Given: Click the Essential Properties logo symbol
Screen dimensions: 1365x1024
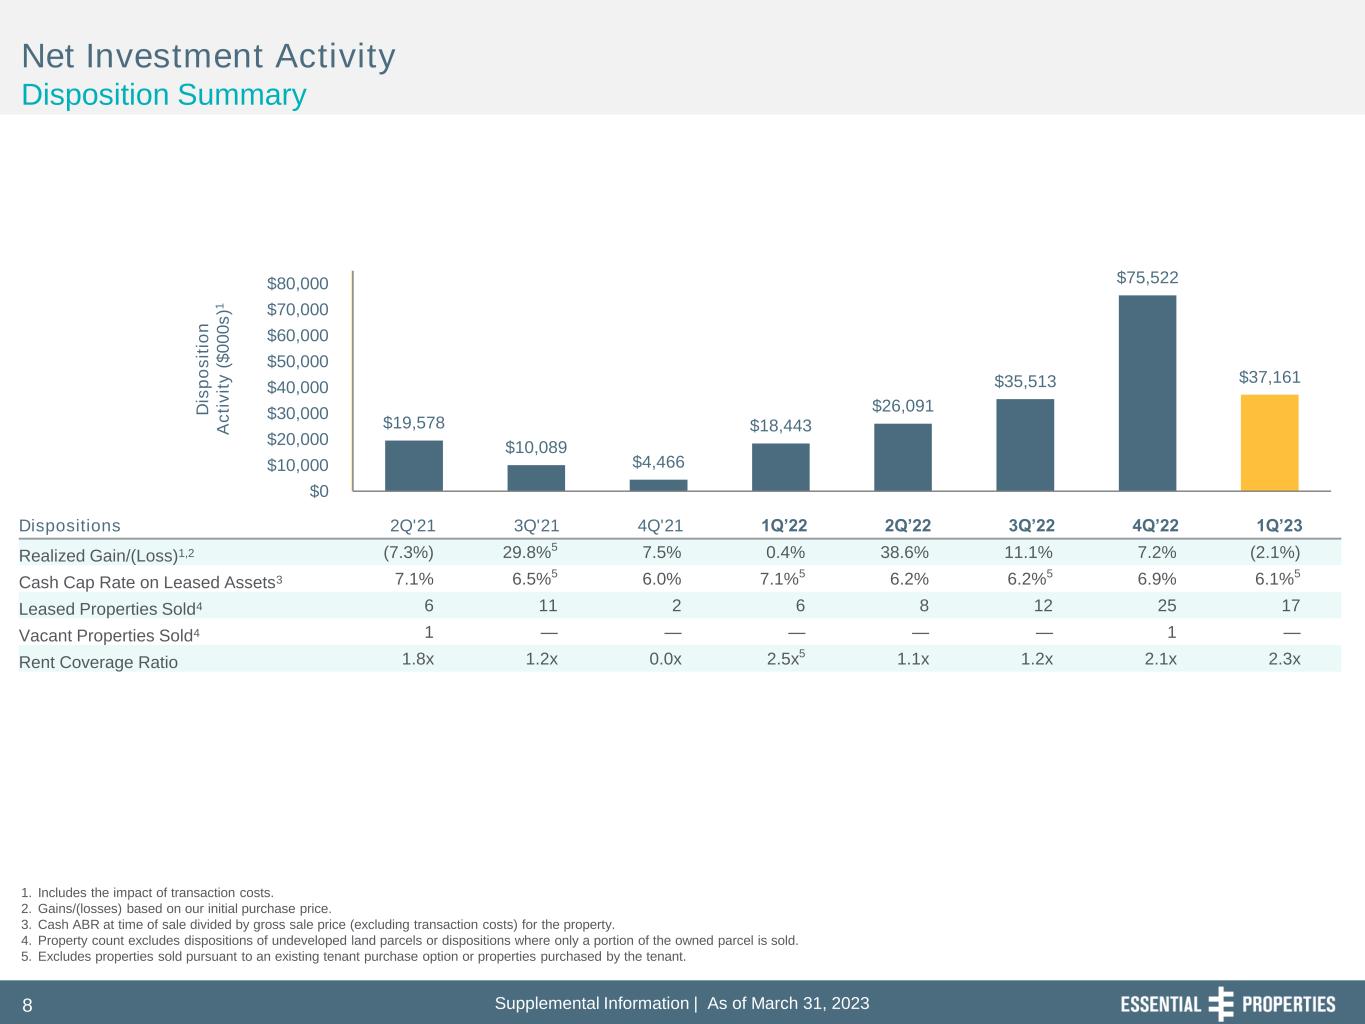Looking at the screenshot, I should click(x=1221, y=1004).
